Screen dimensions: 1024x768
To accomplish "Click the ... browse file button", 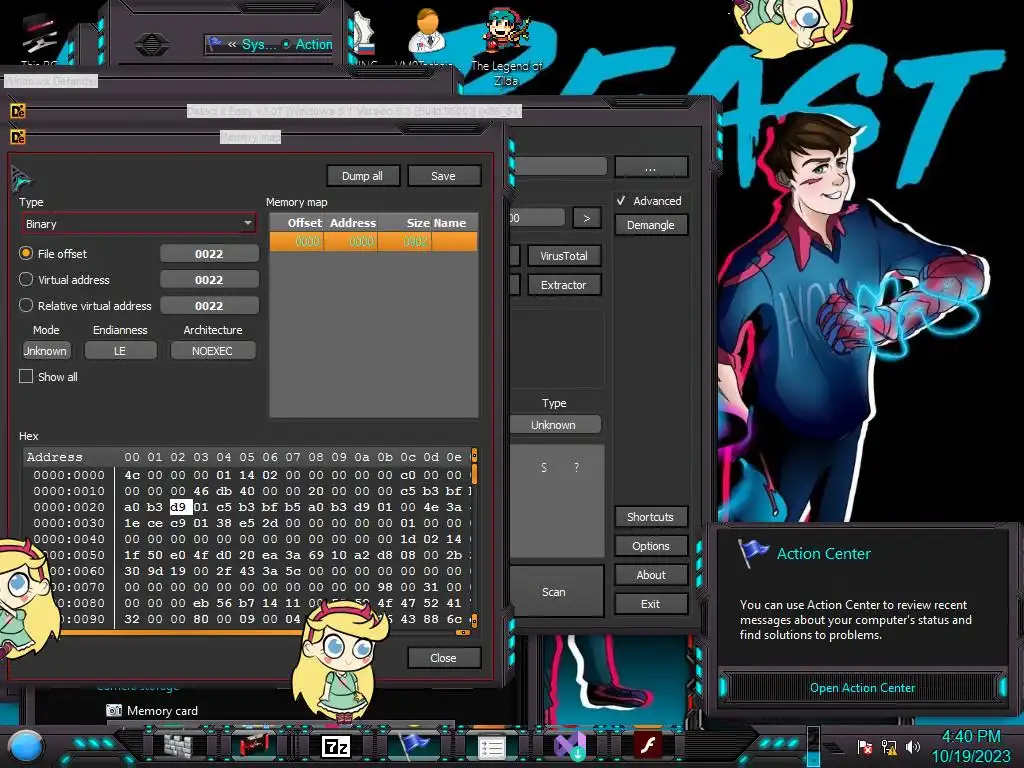I will pos(650,167).
